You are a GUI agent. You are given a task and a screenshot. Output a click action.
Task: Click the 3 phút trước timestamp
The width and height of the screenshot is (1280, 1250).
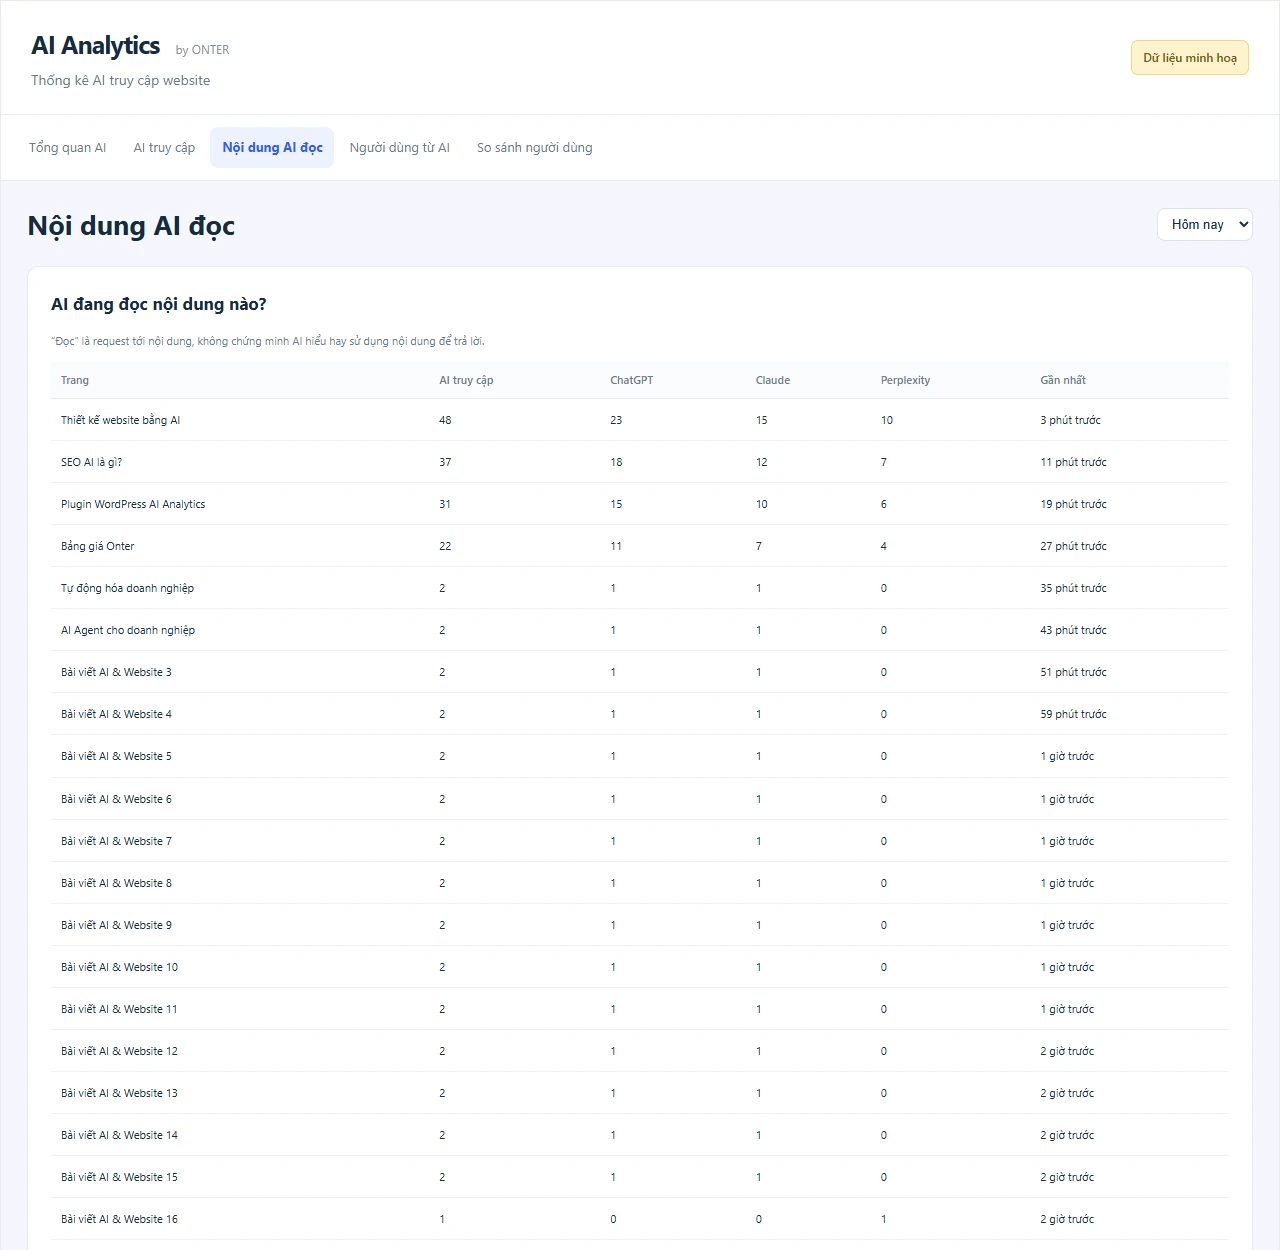(1070, 420)
